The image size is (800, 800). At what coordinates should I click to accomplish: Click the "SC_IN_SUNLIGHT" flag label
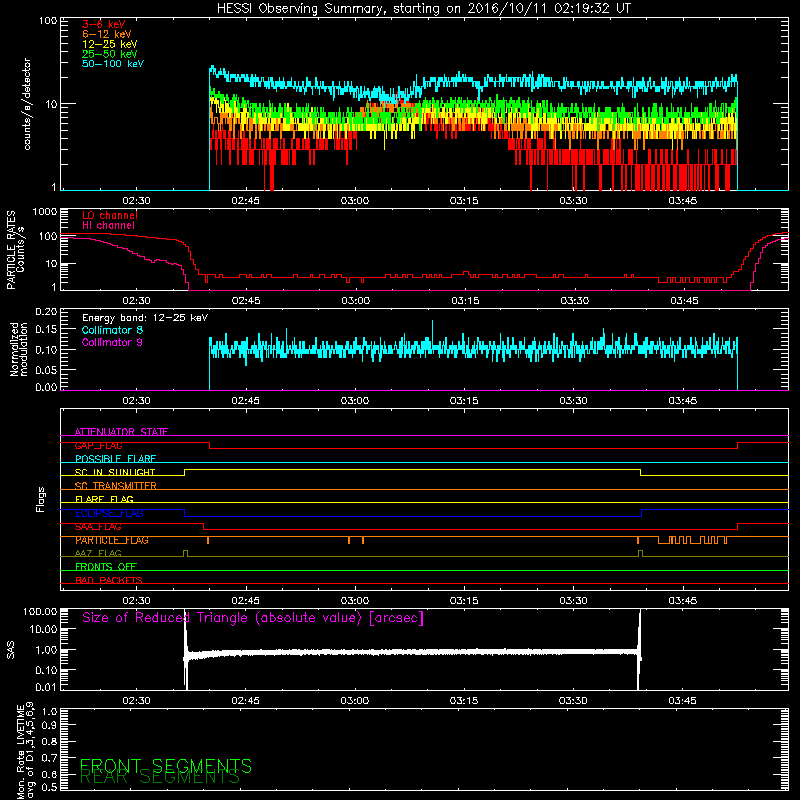115,472
